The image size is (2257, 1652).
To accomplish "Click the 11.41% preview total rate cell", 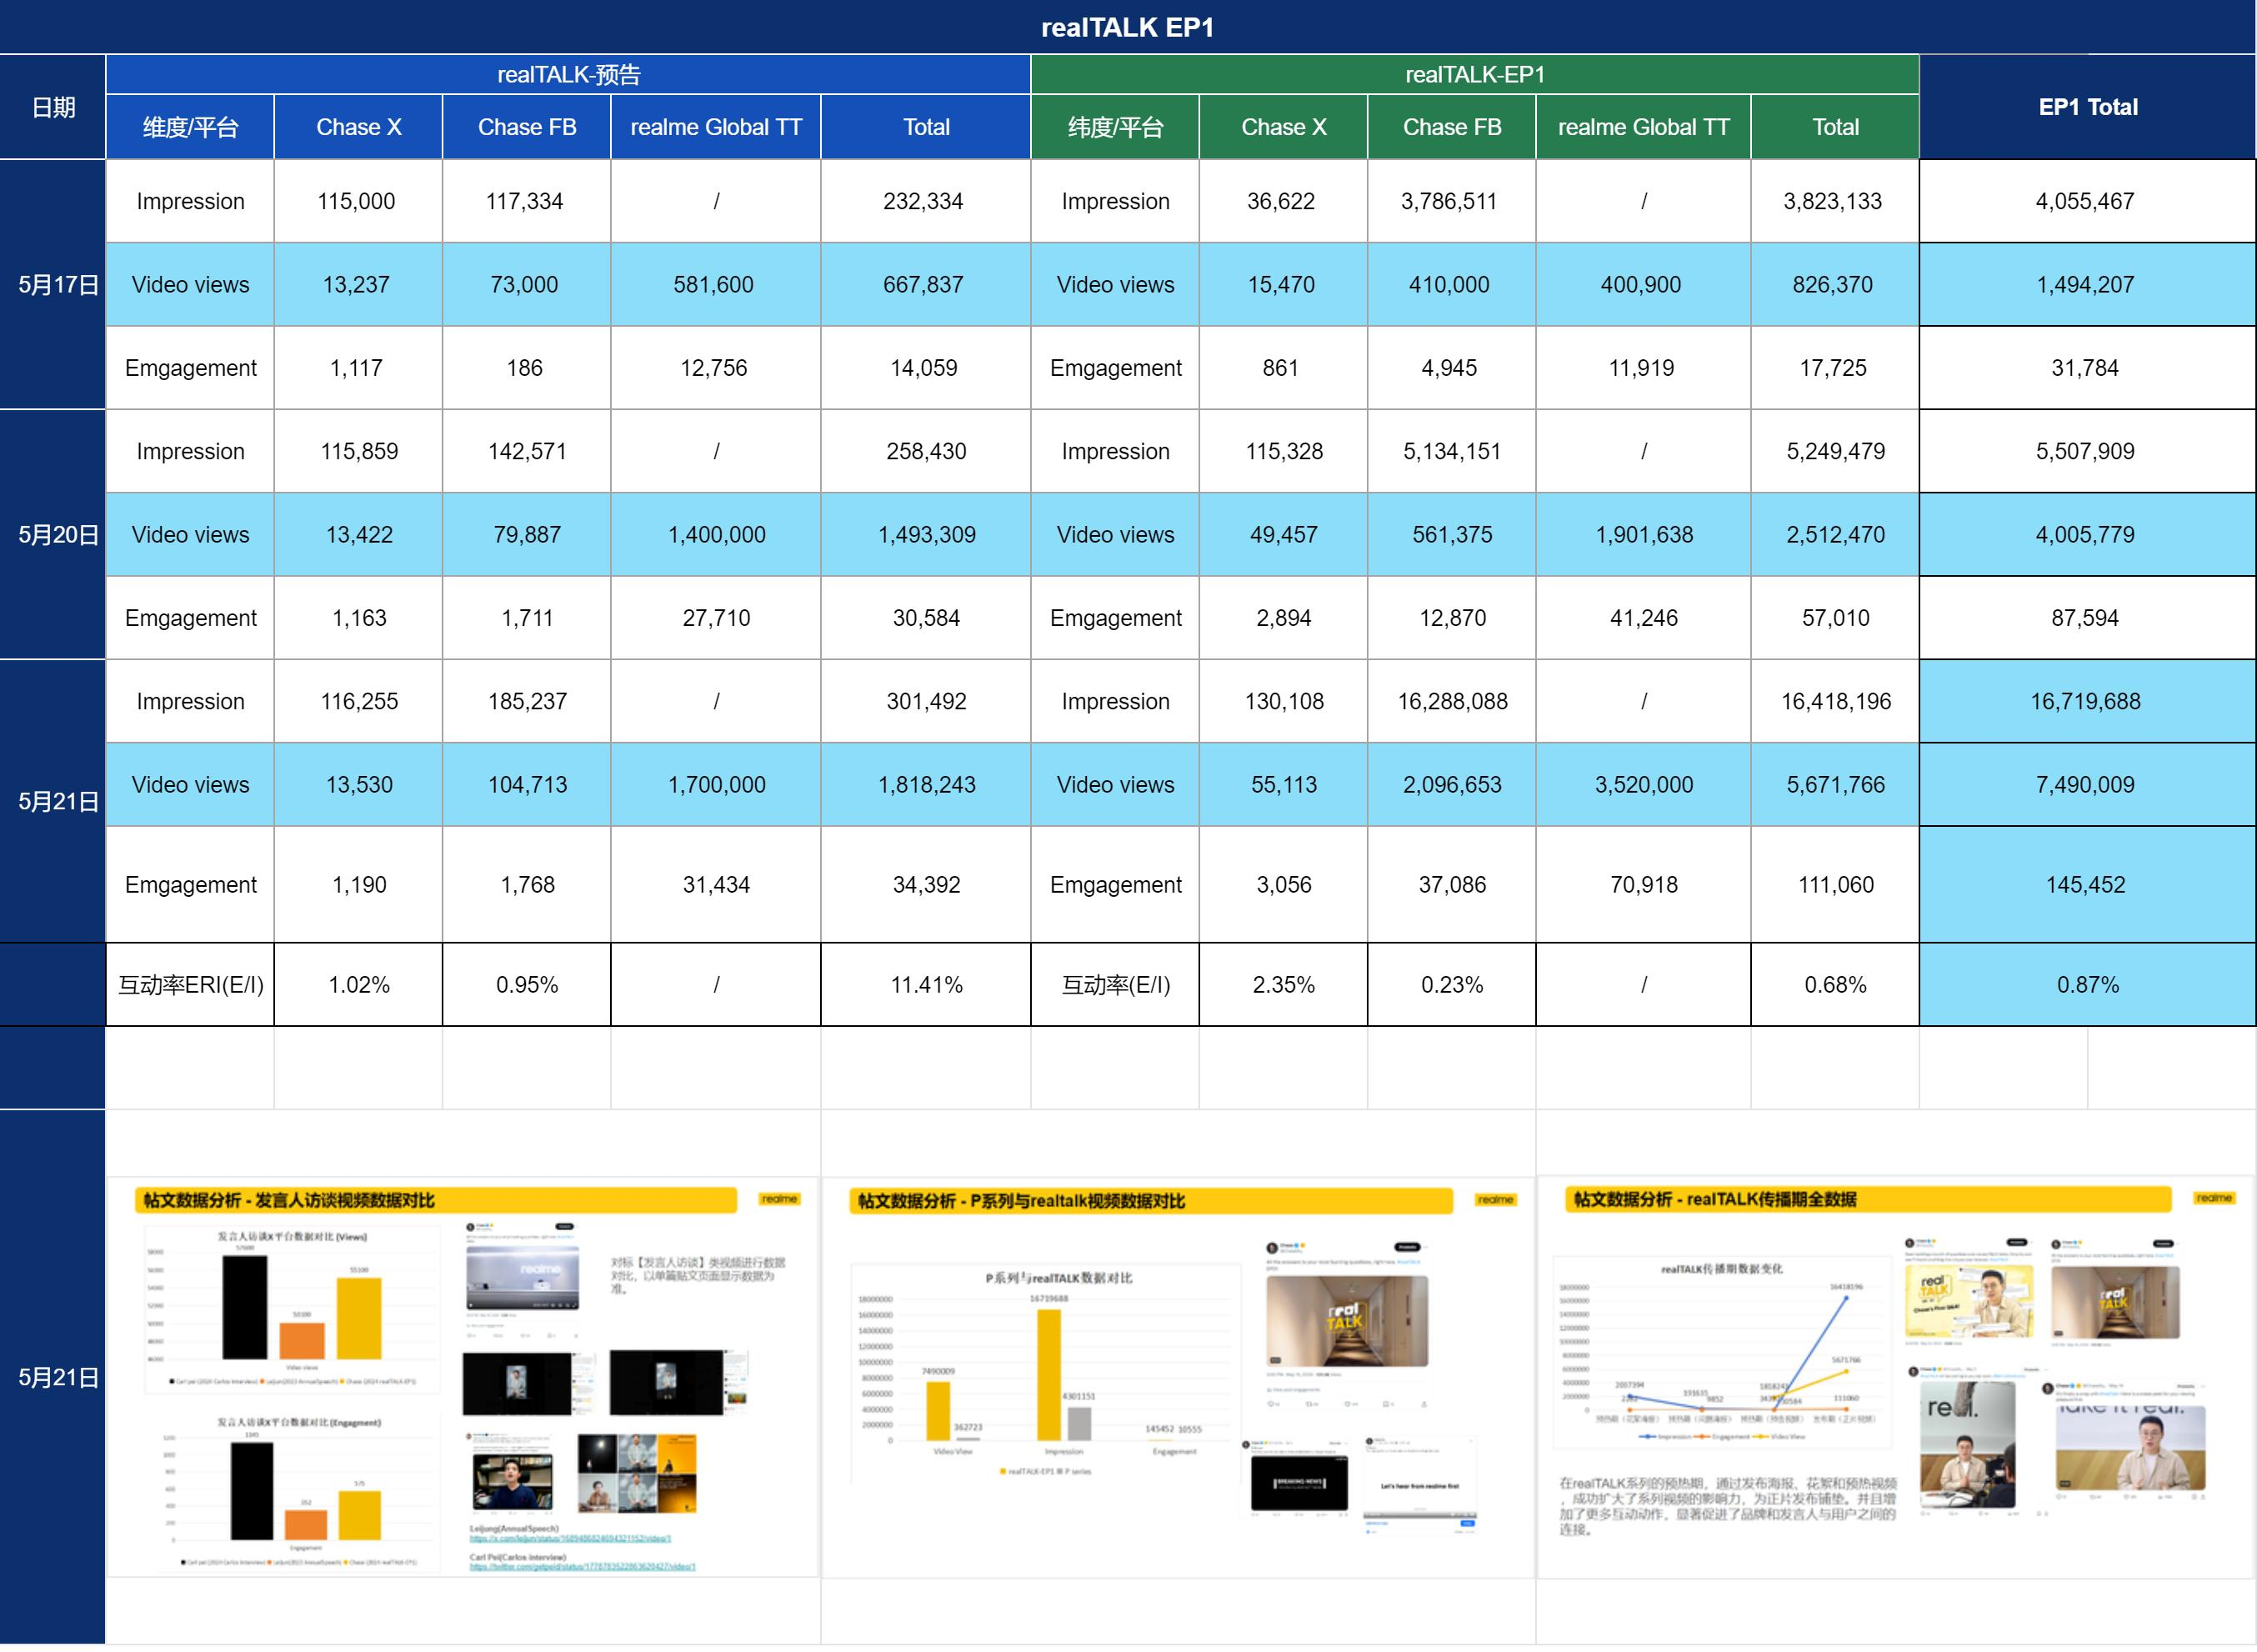I will tap(926, 985).
